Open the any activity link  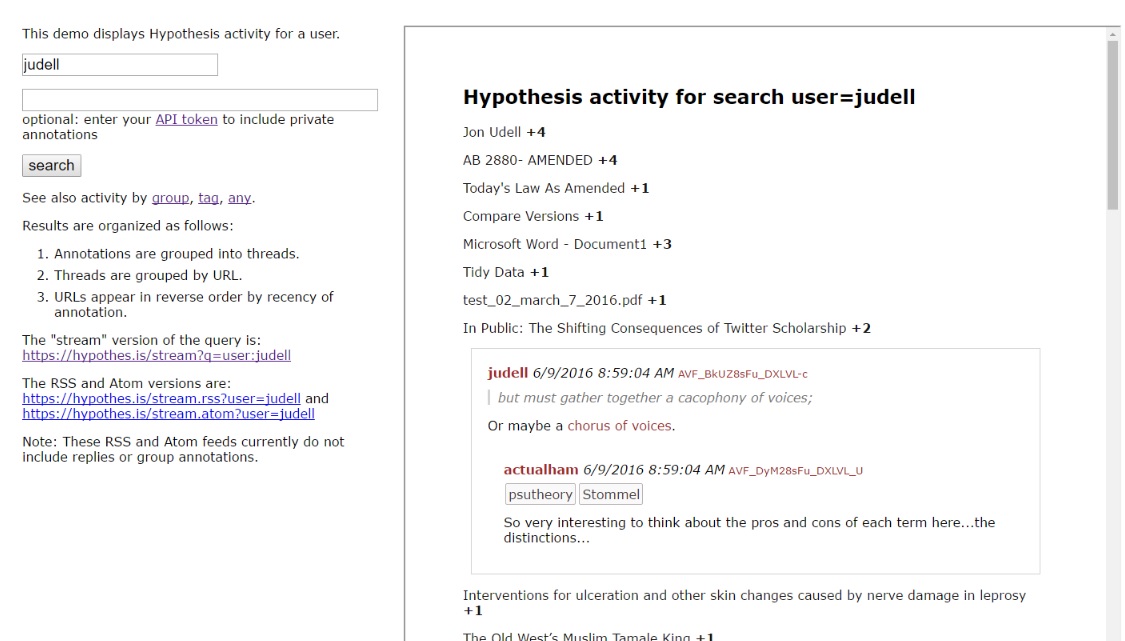click(x=240, y=197)
